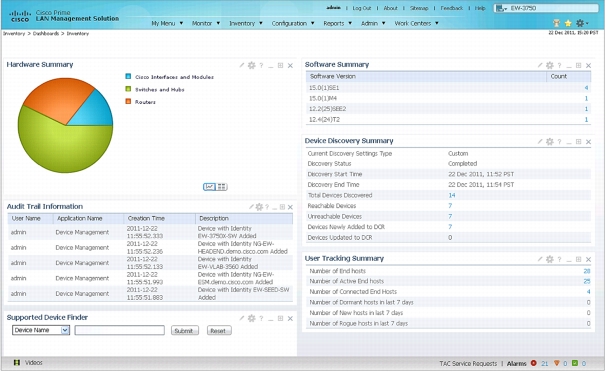Open Videos icon in bottom bar
The height and width of the screenshot is (373, 607).
[17, 363]
